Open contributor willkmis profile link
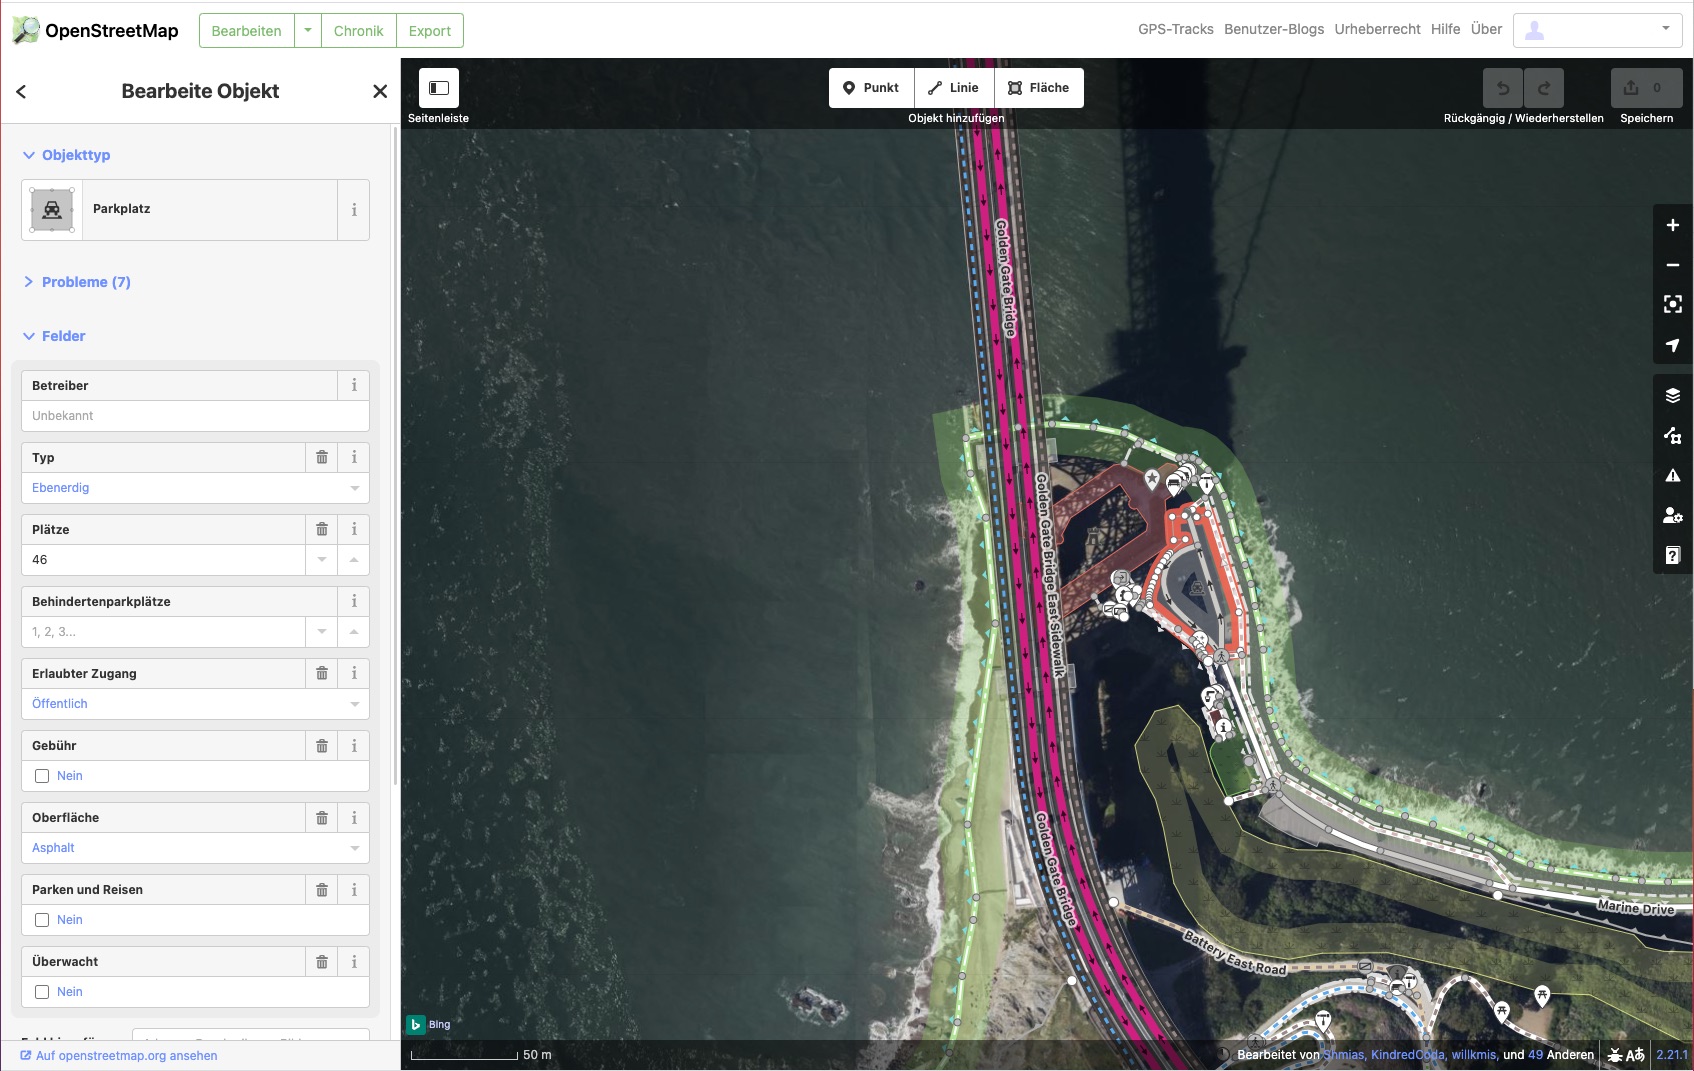Viewport: 1694px width, 1071px height. (1474, 1055)
